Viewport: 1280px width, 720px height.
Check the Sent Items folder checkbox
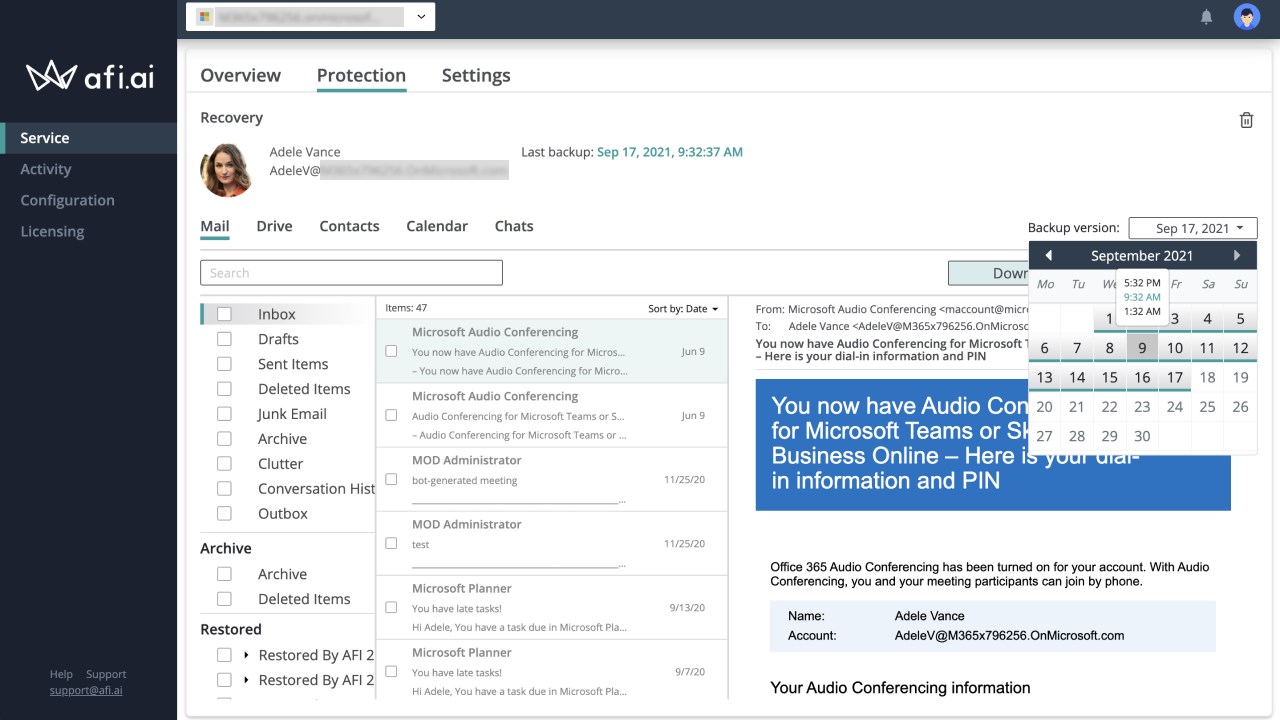coord(224,364)
